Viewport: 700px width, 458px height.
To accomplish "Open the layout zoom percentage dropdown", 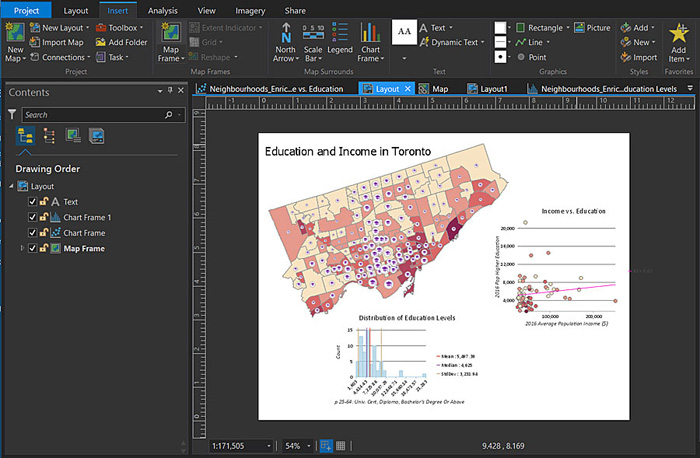I will pos(308,445).
